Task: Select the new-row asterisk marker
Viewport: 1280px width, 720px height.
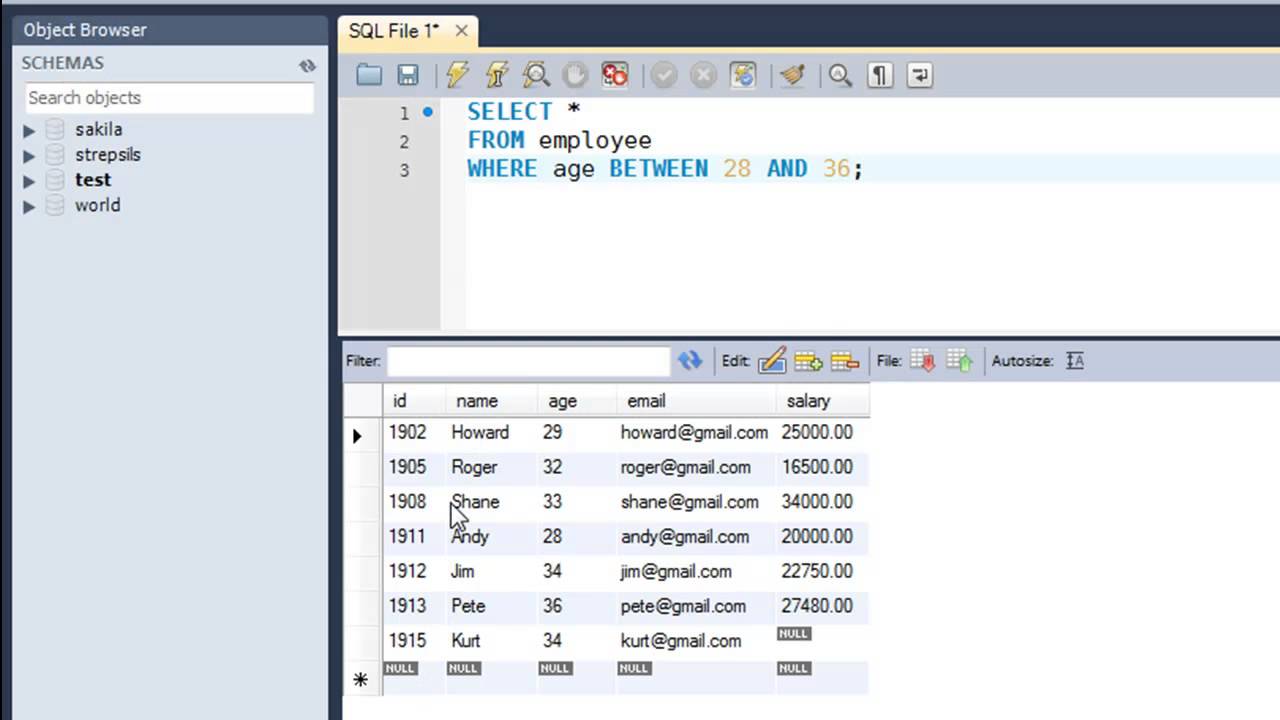Action: point(360,680)
